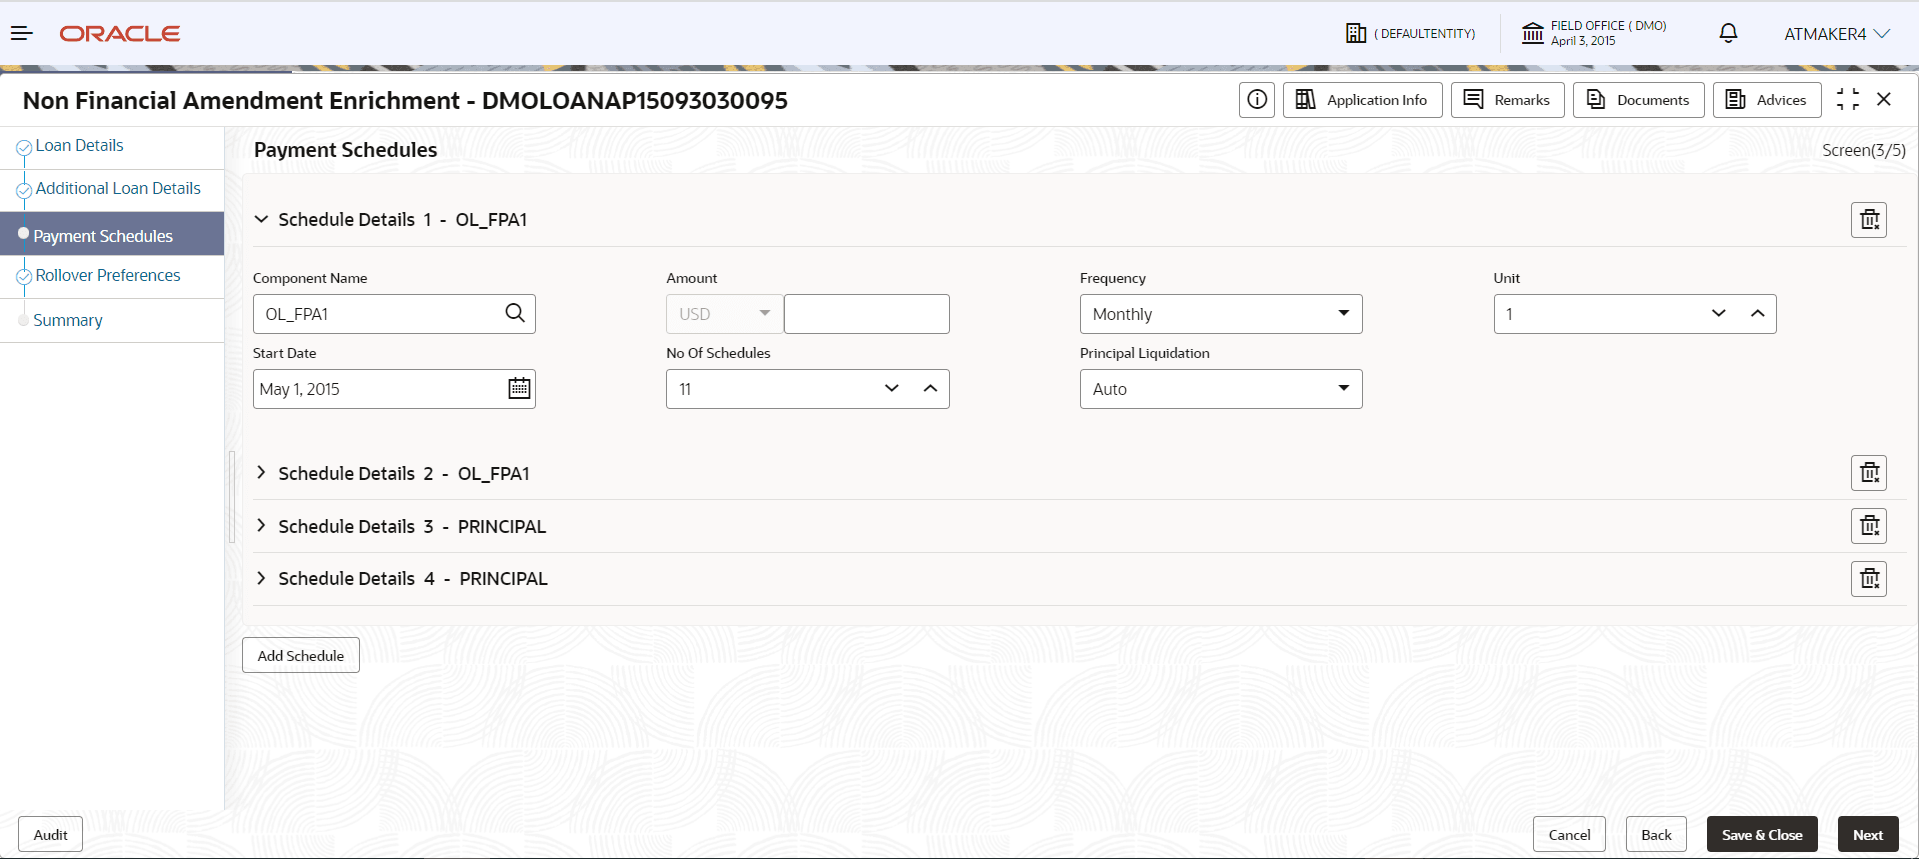Viewport: 1919px width, 859px height.
Task: Go Back to previous screen
Action: pos(1656,835)
